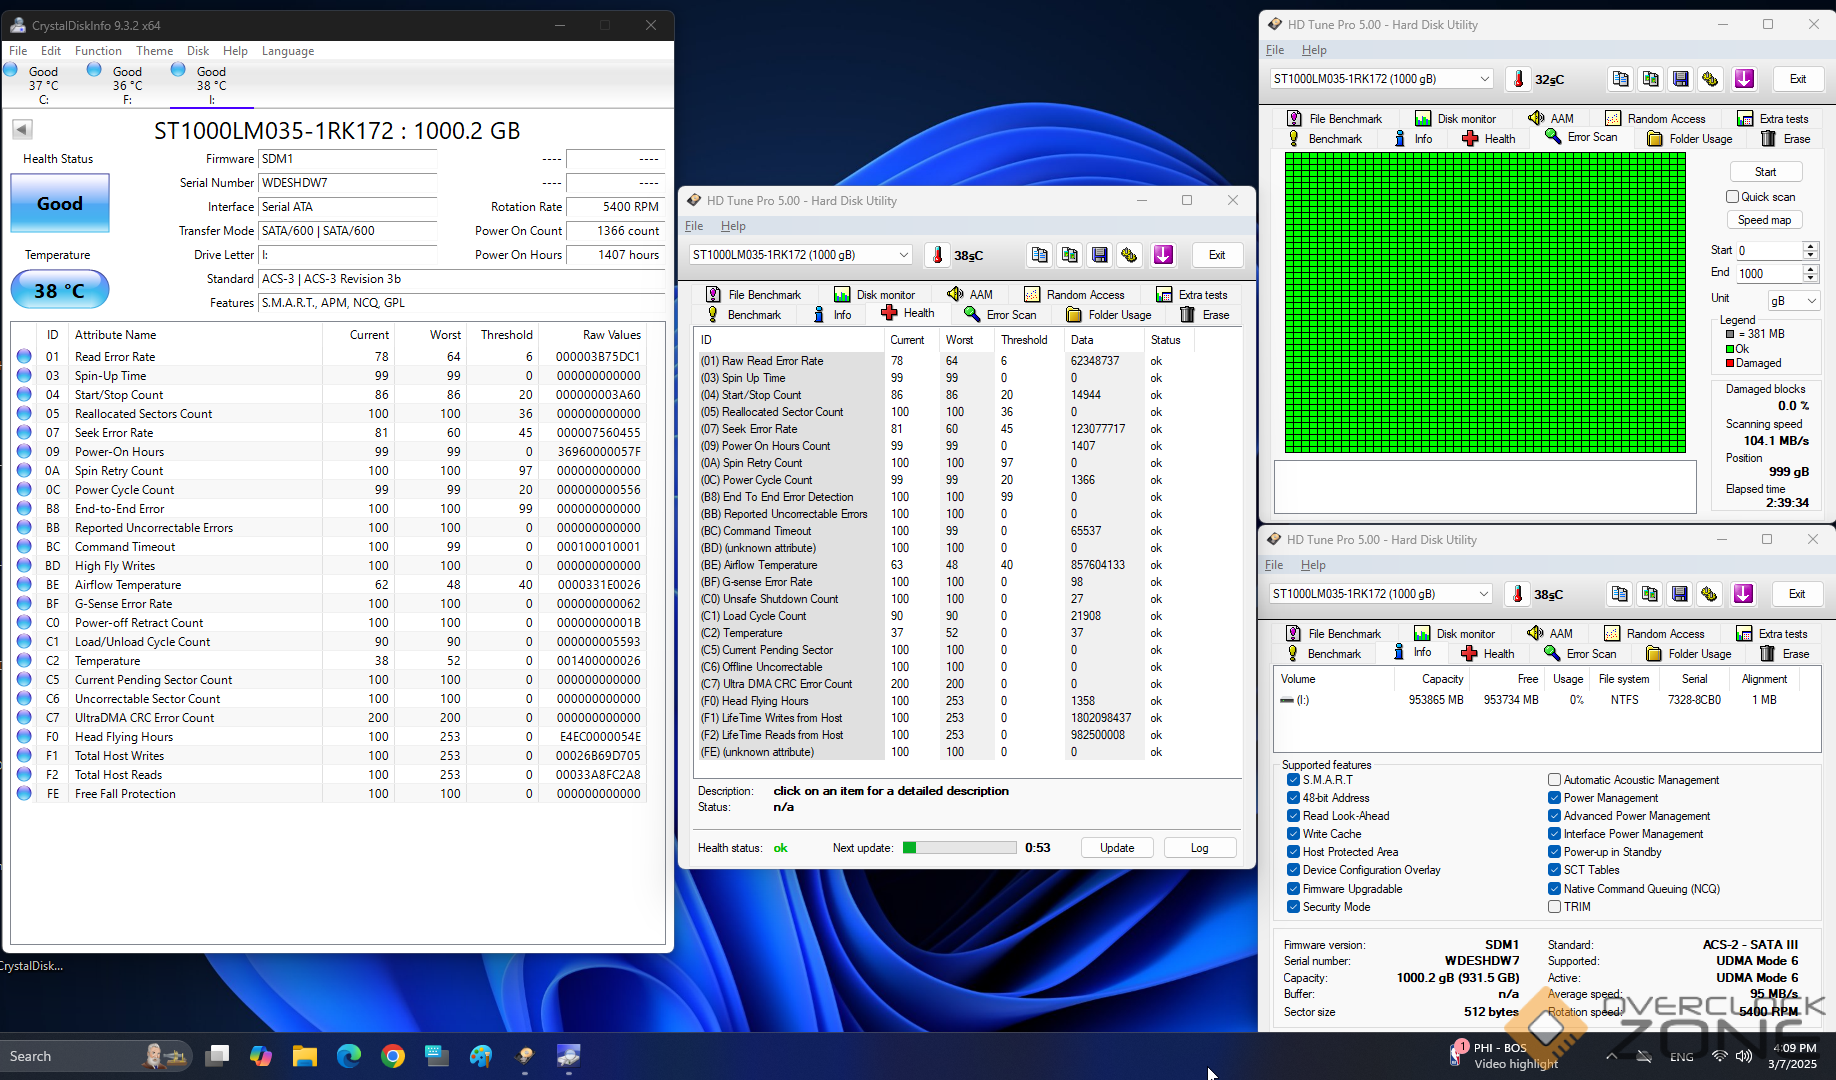Click the End value field showing 1000
The height and width of the screenshot is (1080, 1836).
tap(1768, 274)
